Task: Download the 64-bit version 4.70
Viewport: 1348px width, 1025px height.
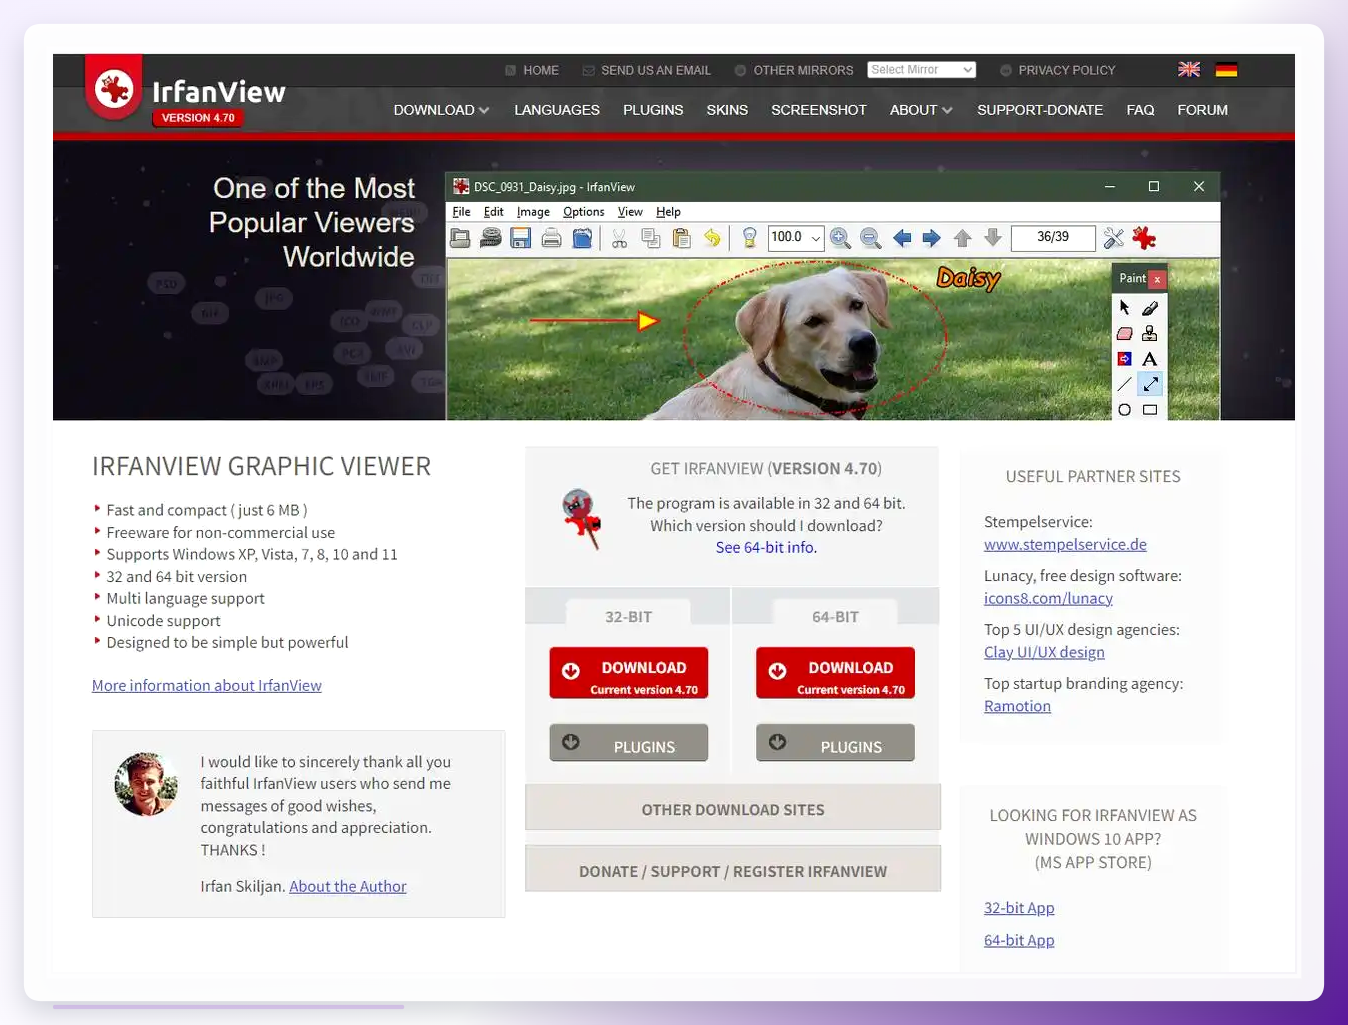Action: tap(835, 673)
